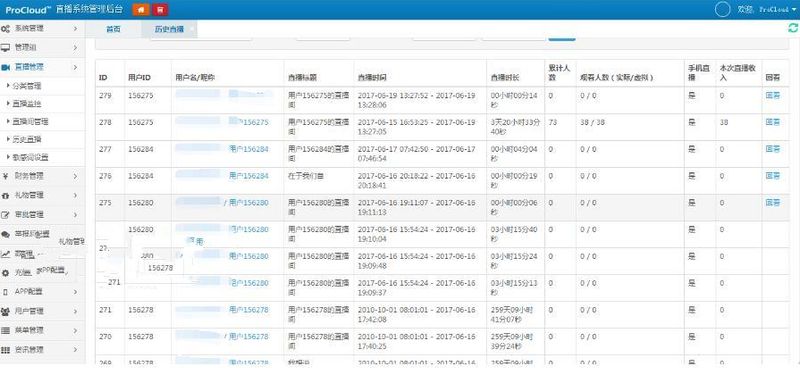
Task: Expand the 菜单管理 menu chevron
Action: pyautogui.click(x=76, y=330)
